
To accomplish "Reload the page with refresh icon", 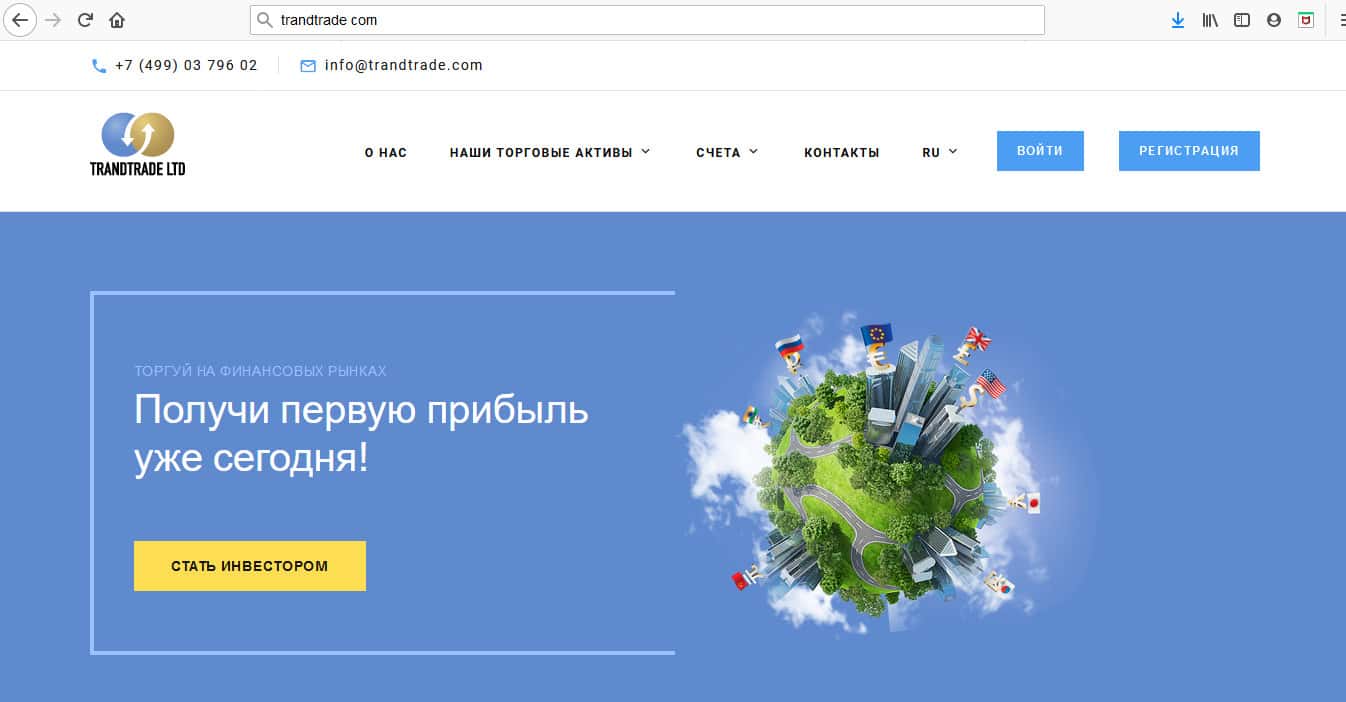I will point(86,20).
